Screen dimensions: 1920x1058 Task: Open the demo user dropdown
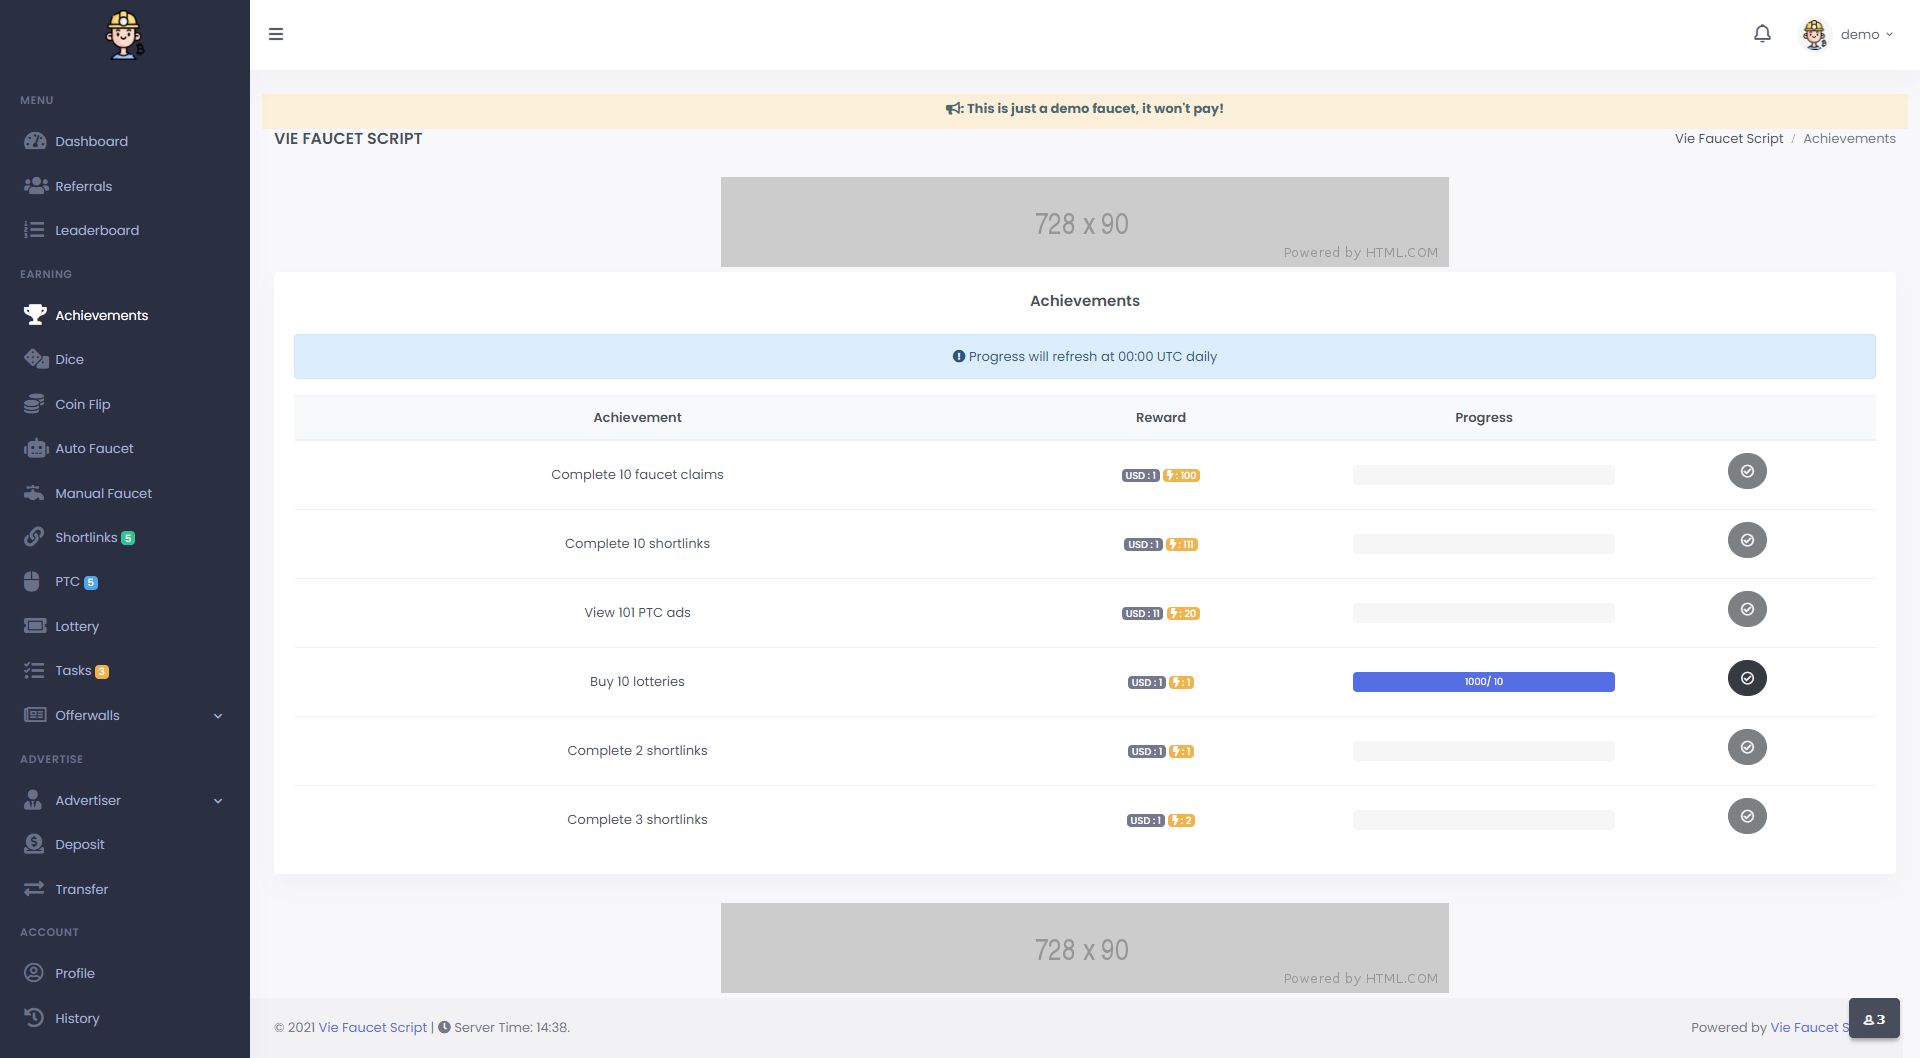point(1848,34)
